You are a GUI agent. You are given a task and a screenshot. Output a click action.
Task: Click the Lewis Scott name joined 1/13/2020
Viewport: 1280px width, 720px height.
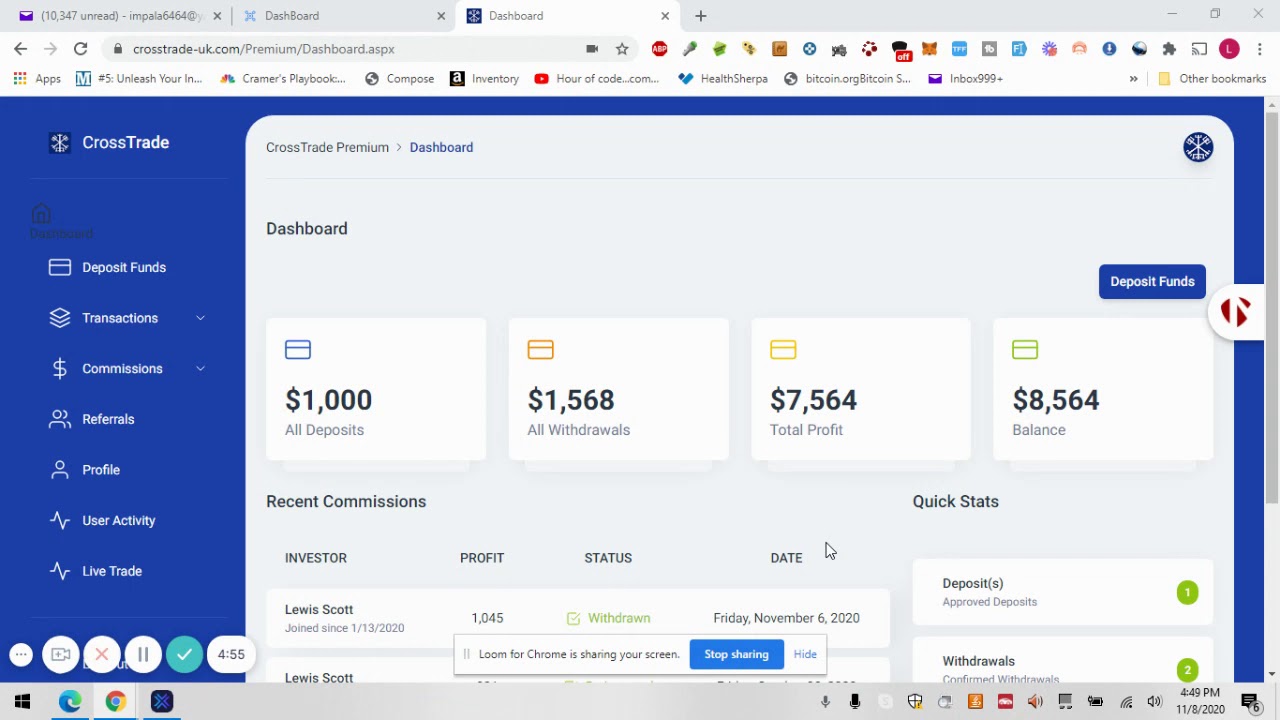point(319,609)
